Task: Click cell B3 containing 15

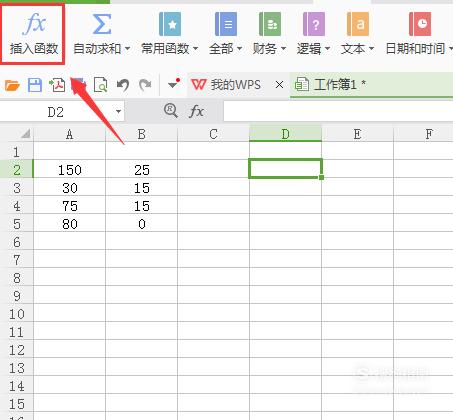Action: tap(141, 188)
